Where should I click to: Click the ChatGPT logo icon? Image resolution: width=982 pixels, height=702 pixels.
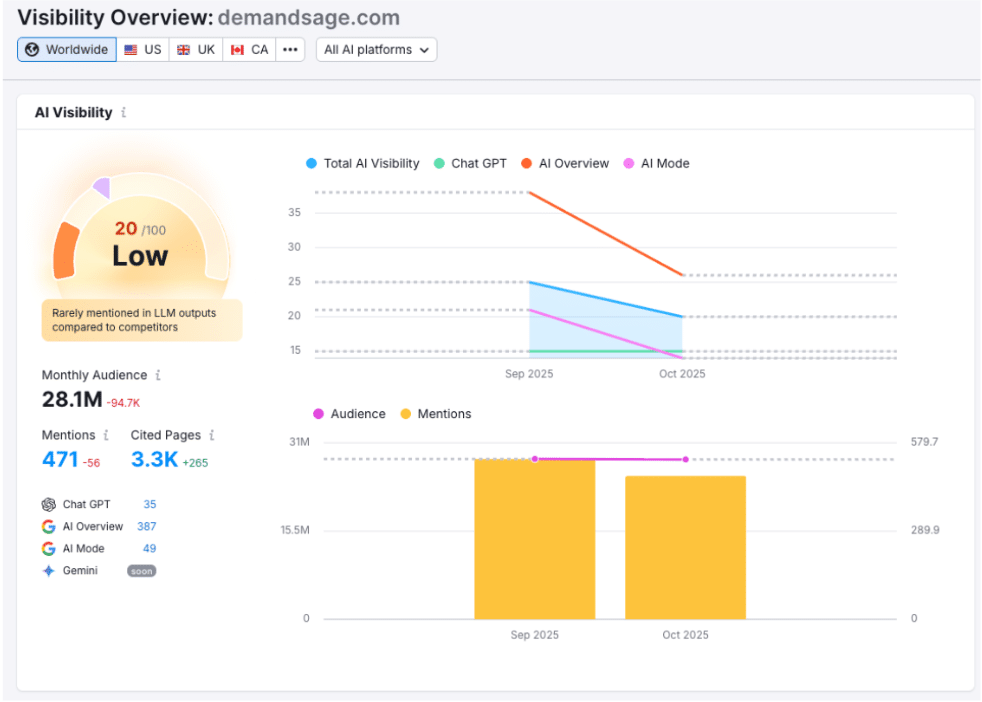[x=49, y=504]
